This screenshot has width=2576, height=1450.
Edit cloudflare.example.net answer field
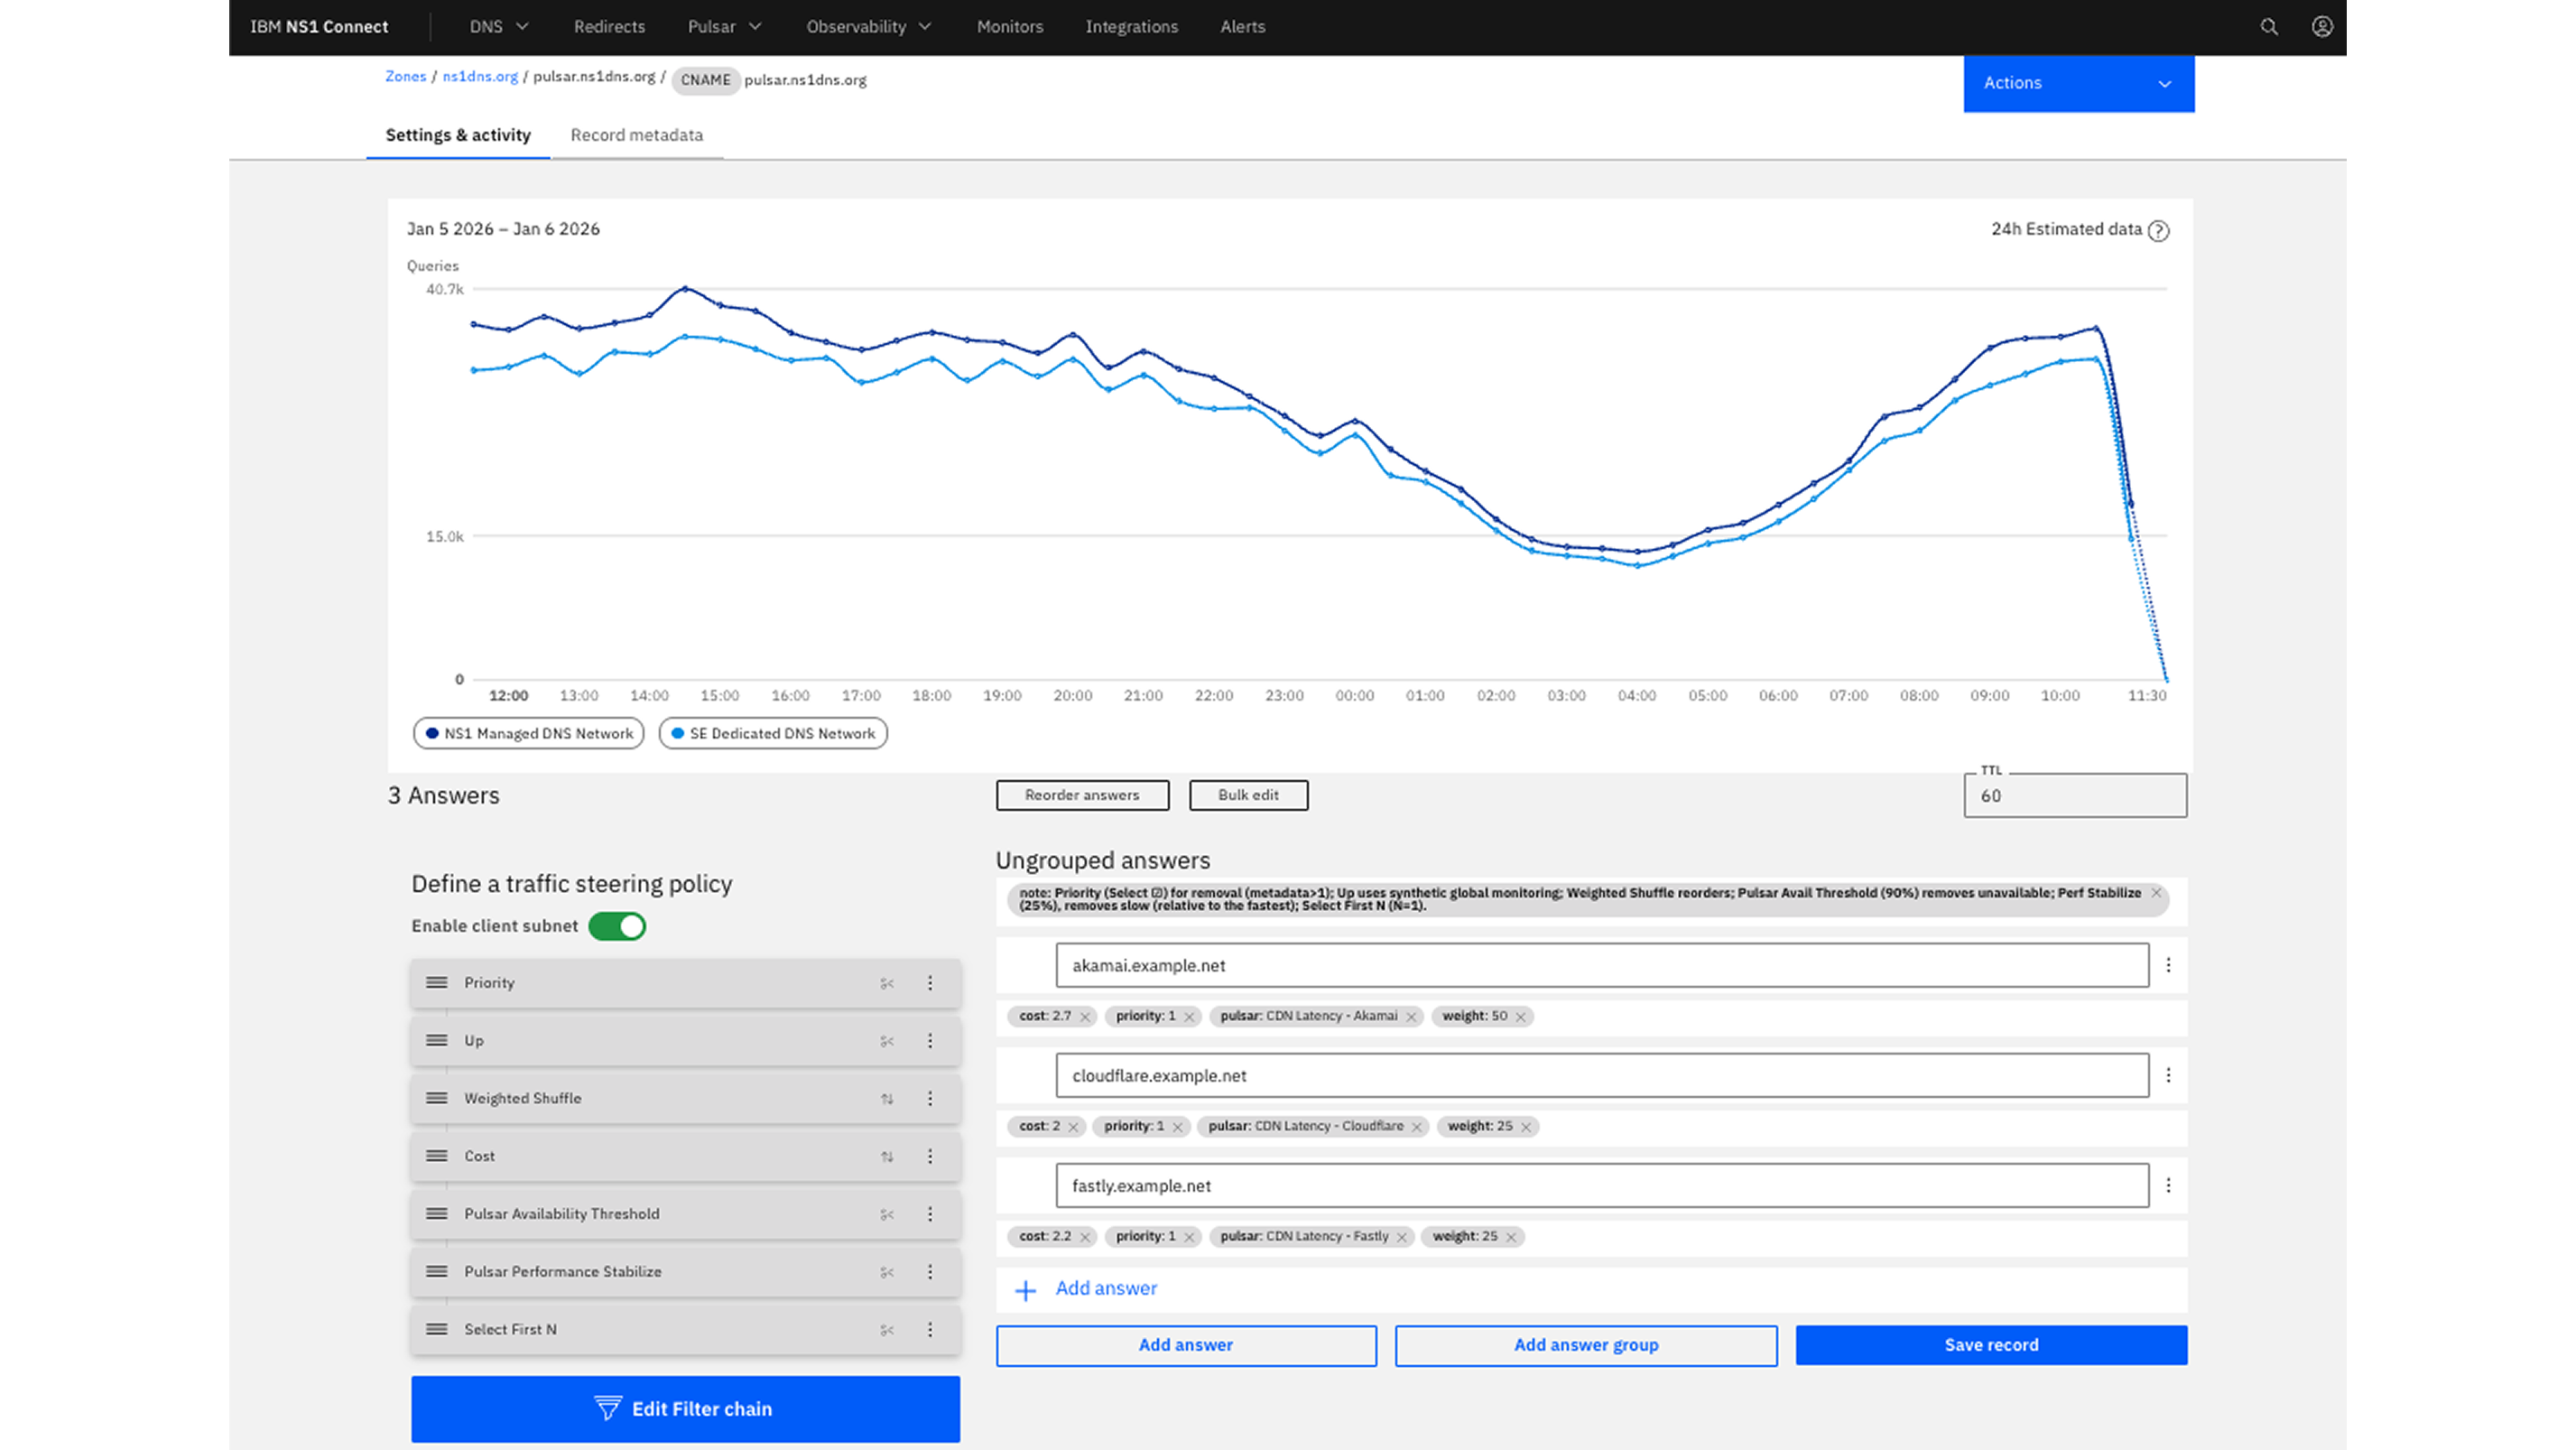(x=1602, y=1075)
